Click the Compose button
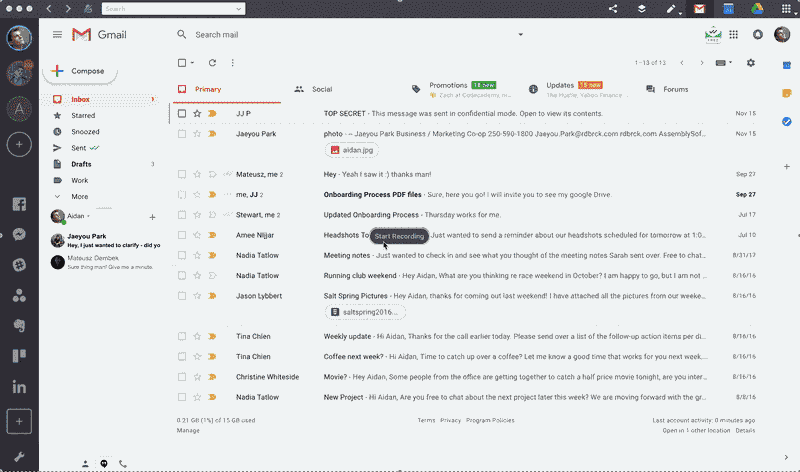 coord(80,71)
